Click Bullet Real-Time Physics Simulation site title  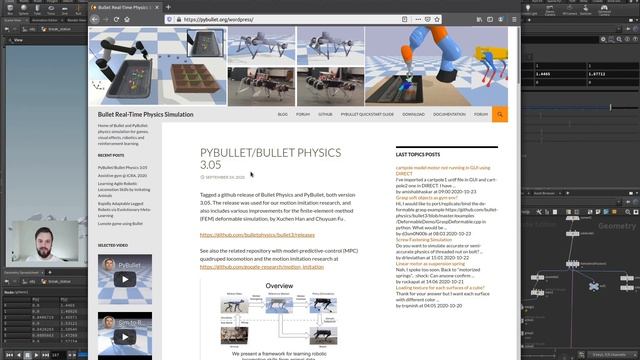point(146,114)
